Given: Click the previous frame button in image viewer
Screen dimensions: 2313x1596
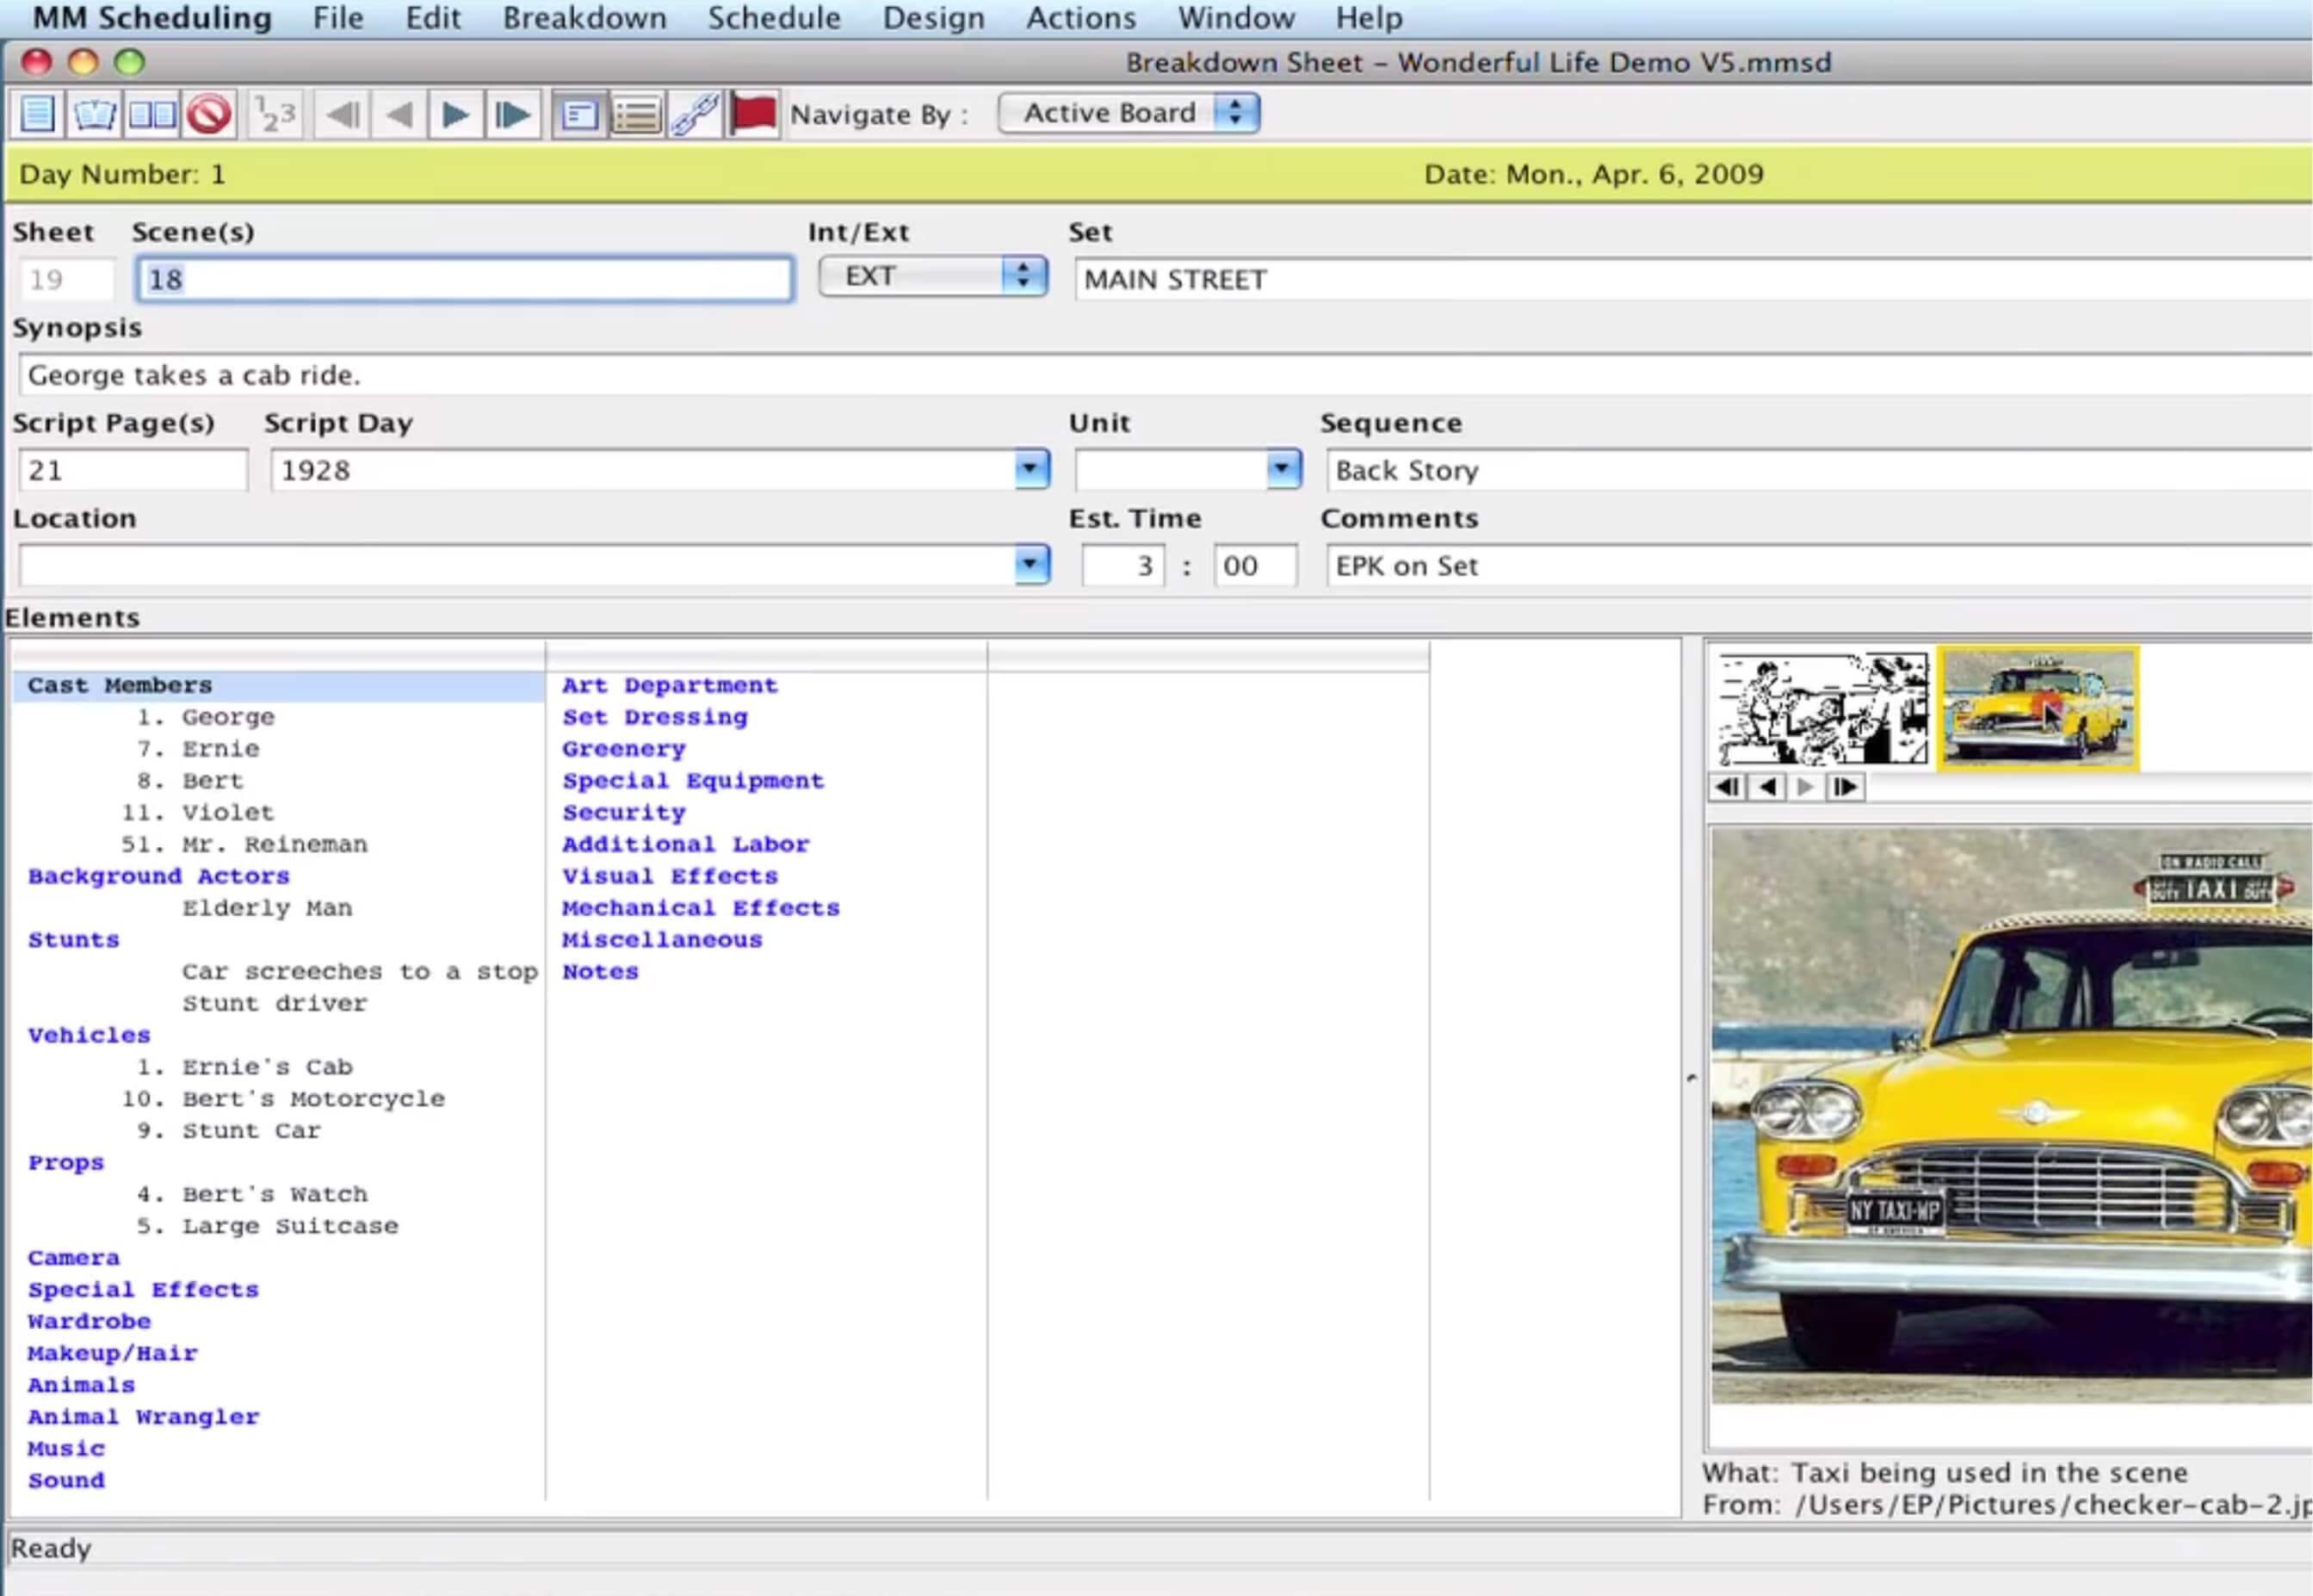Looking at the screenshot, I should [x=1766, y=788].
